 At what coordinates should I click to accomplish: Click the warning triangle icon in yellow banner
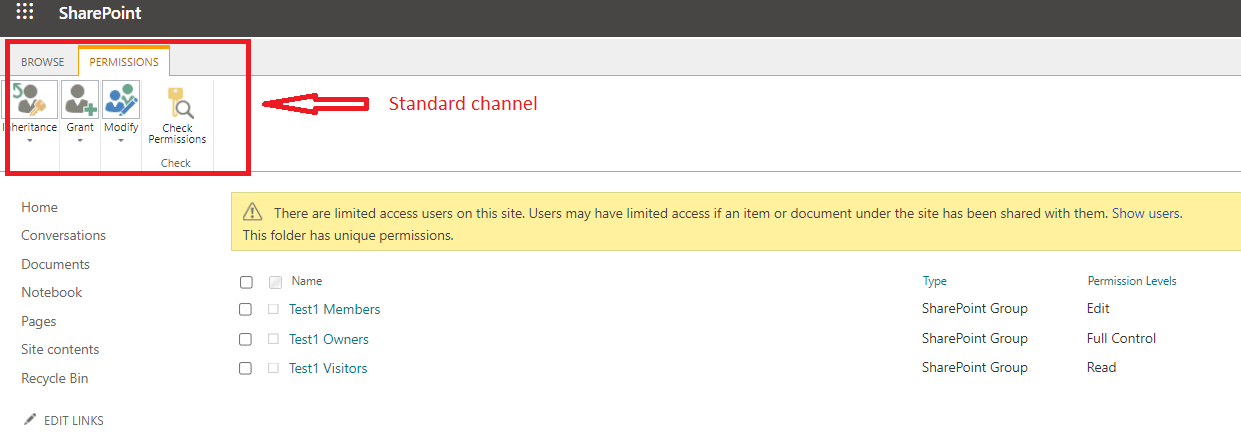(253, 212)
